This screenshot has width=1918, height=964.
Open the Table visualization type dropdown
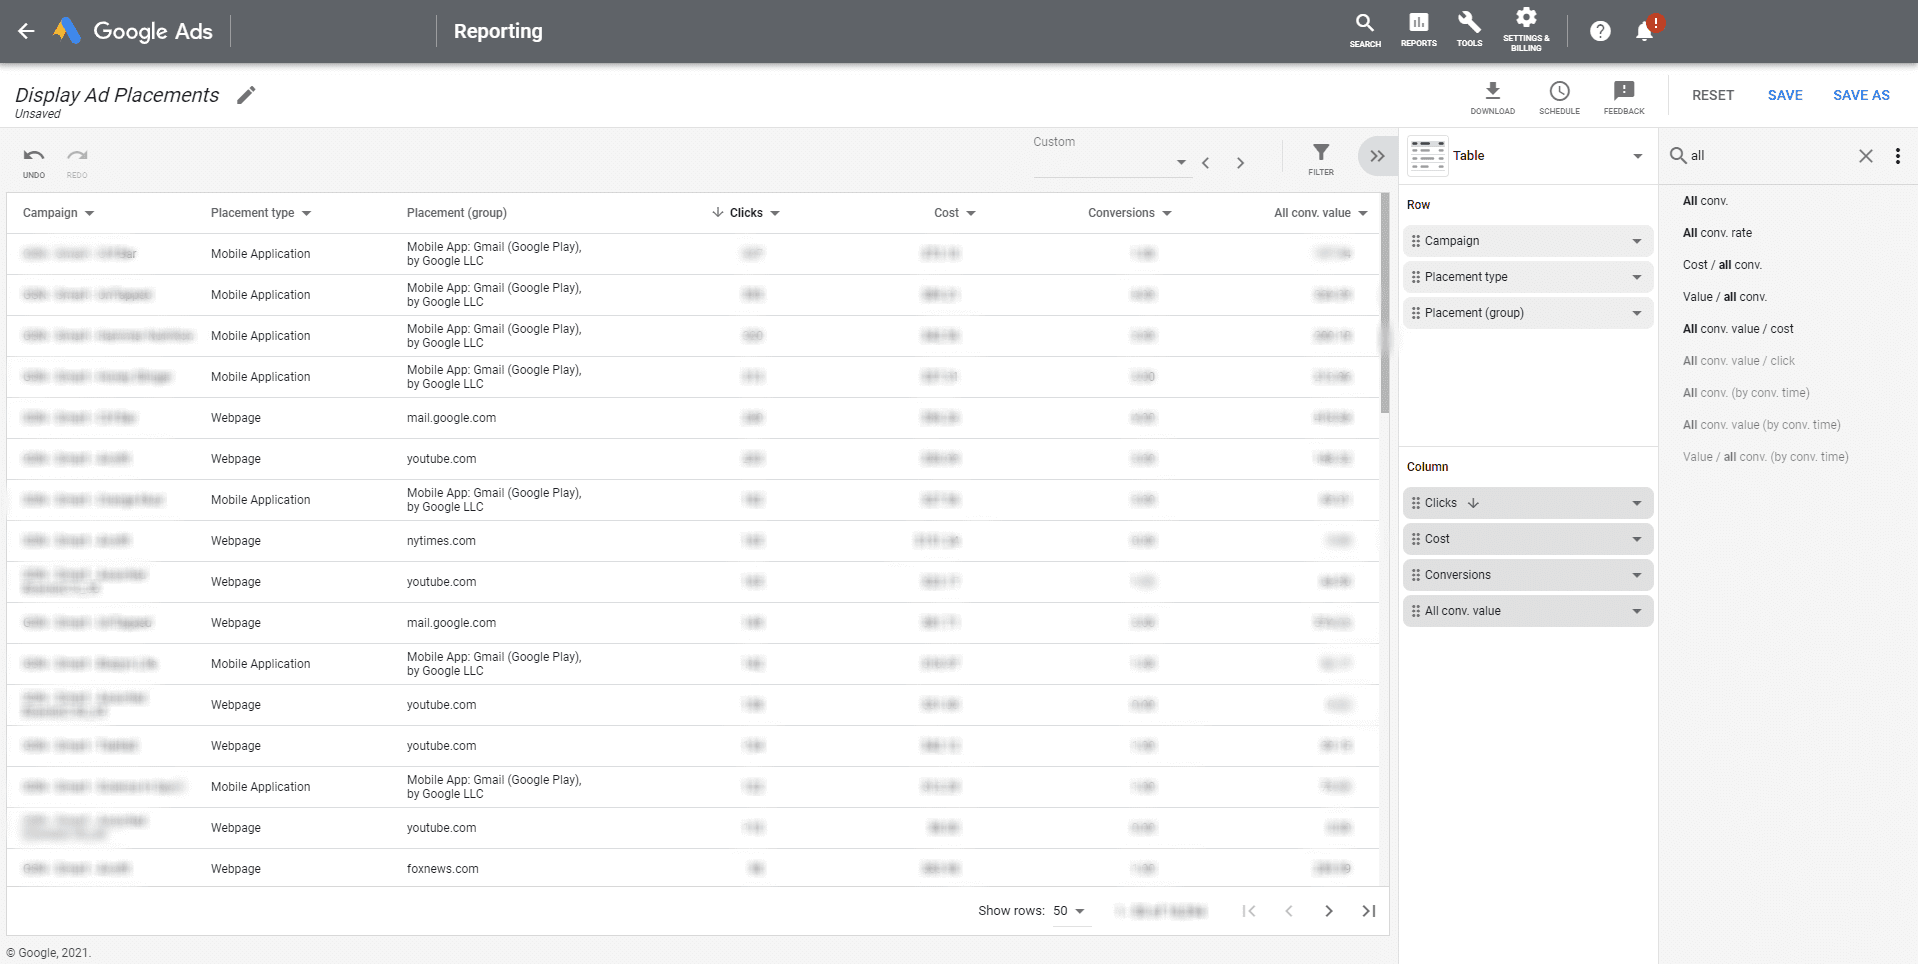tap(1637, 156)
